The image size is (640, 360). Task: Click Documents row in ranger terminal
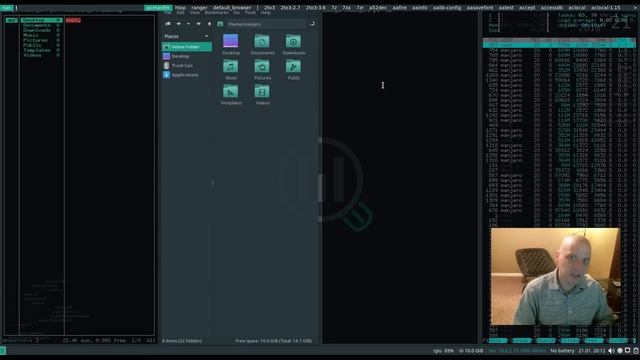tap(42, 25)
